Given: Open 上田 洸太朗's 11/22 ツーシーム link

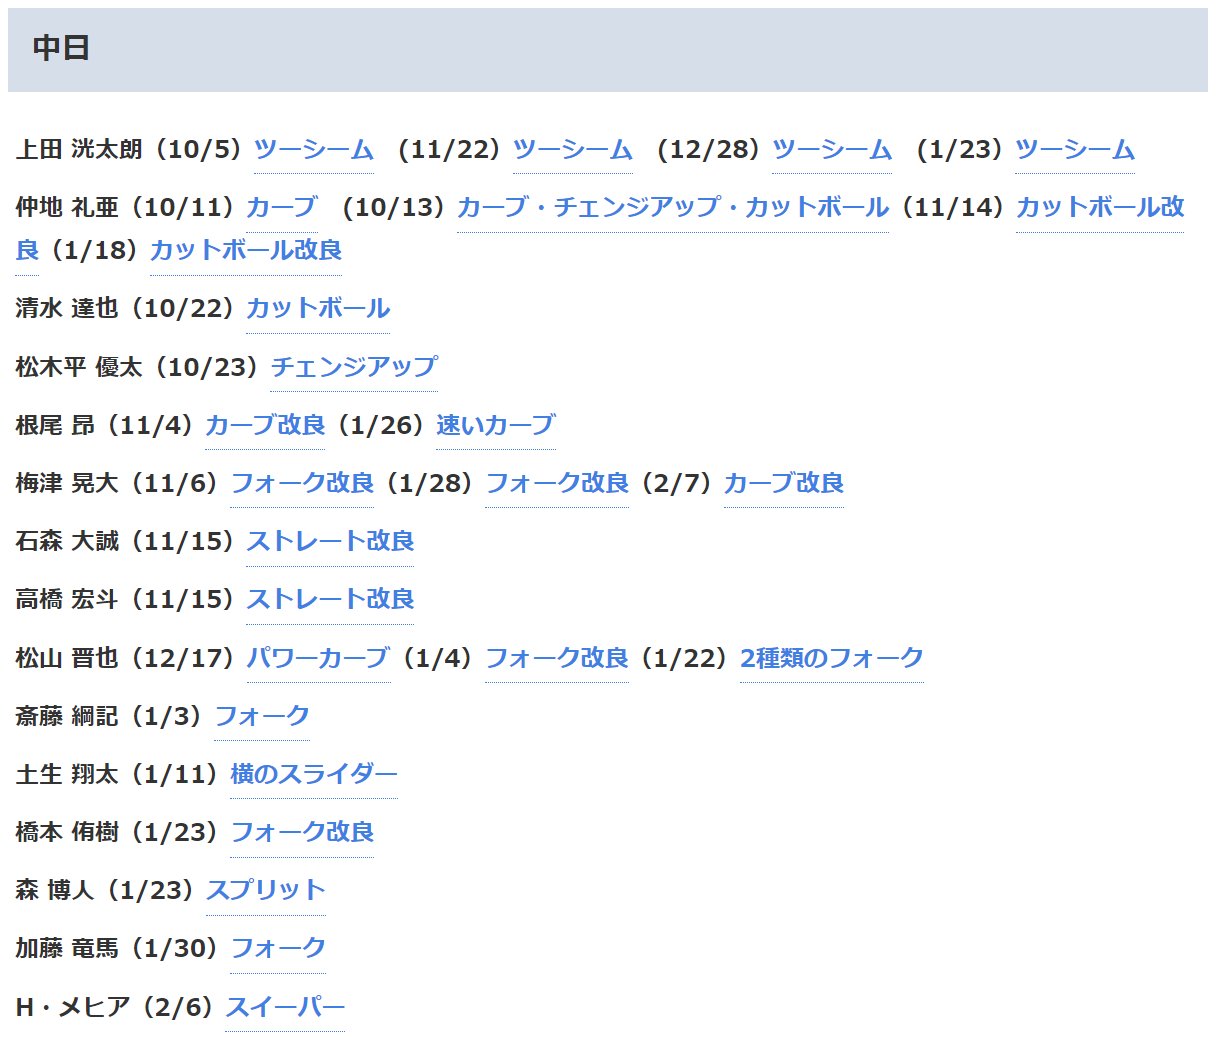Looking at the screenshot, I should tap(572, 150).
